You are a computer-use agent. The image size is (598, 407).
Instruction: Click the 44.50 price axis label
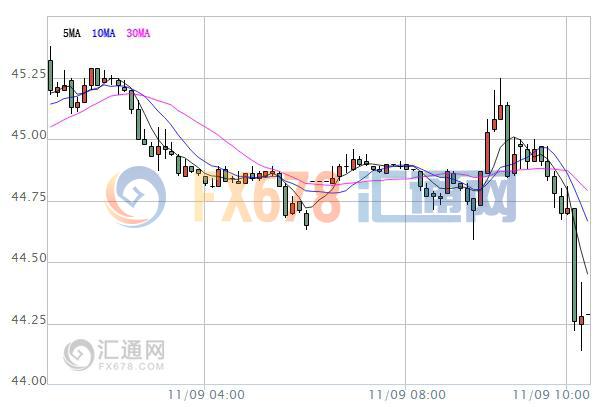28,258
